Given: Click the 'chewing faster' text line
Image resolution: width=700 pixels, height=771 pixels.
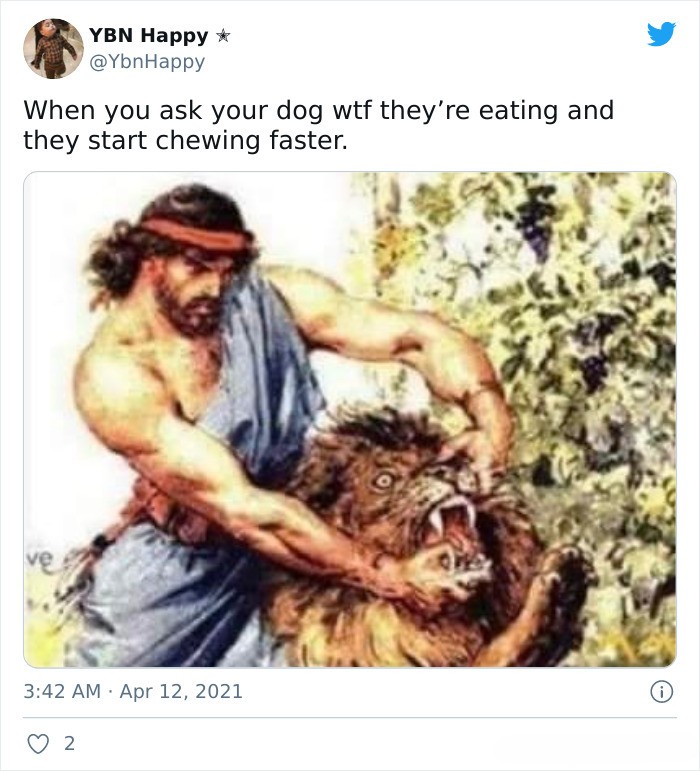Looking at the screenshot, I should coord(251,141).
